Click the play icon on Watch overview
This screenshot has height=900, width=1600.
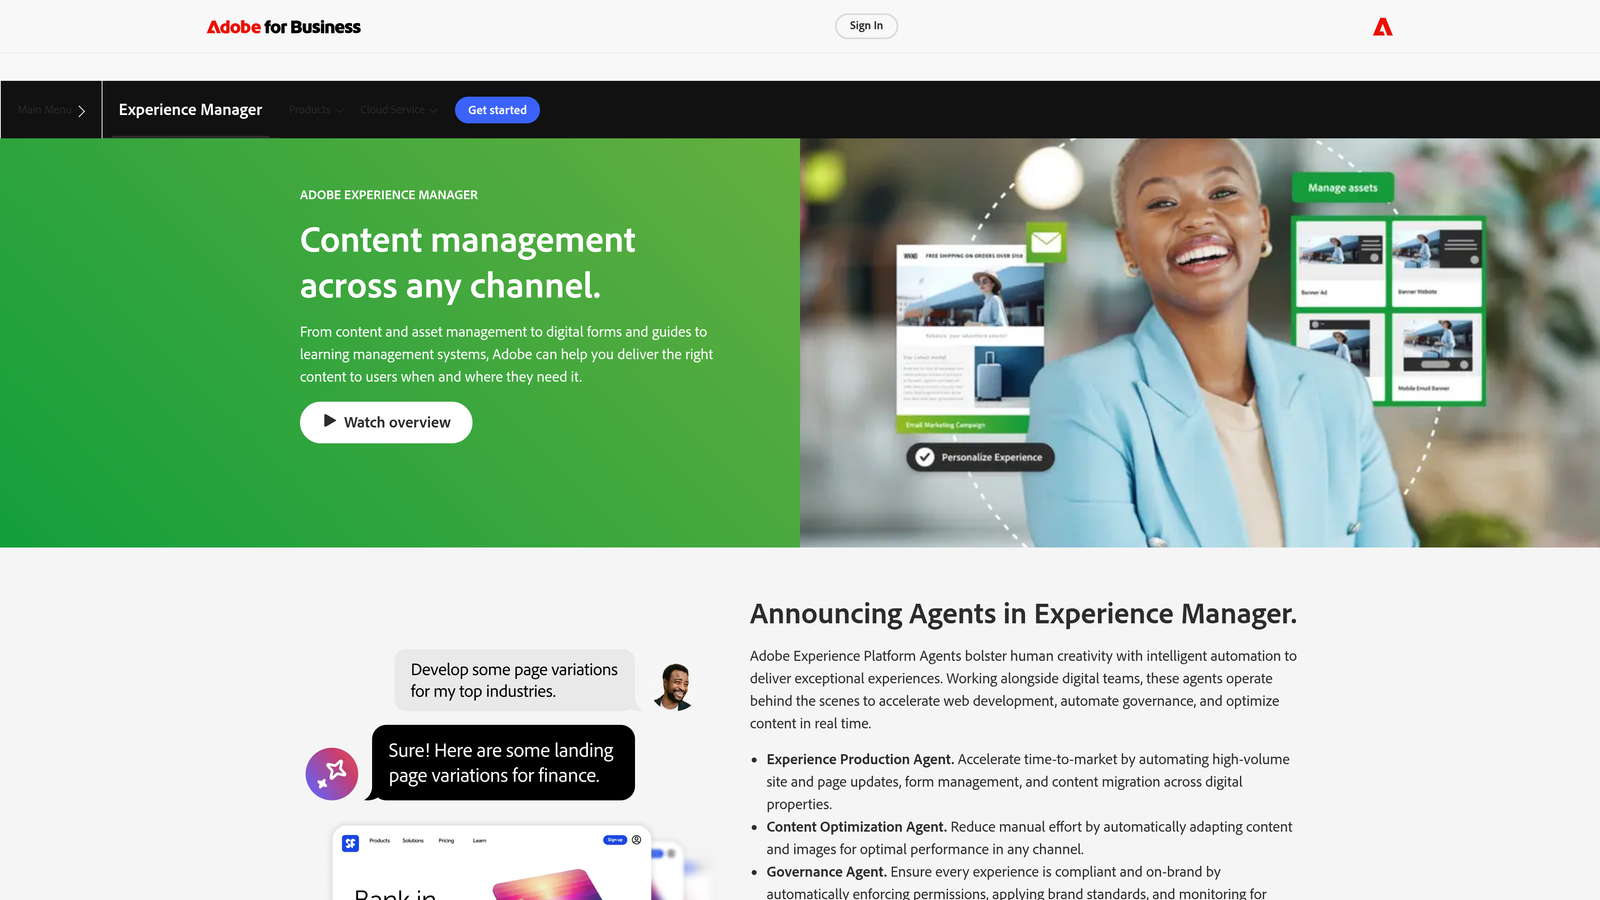tap(329, 422)
